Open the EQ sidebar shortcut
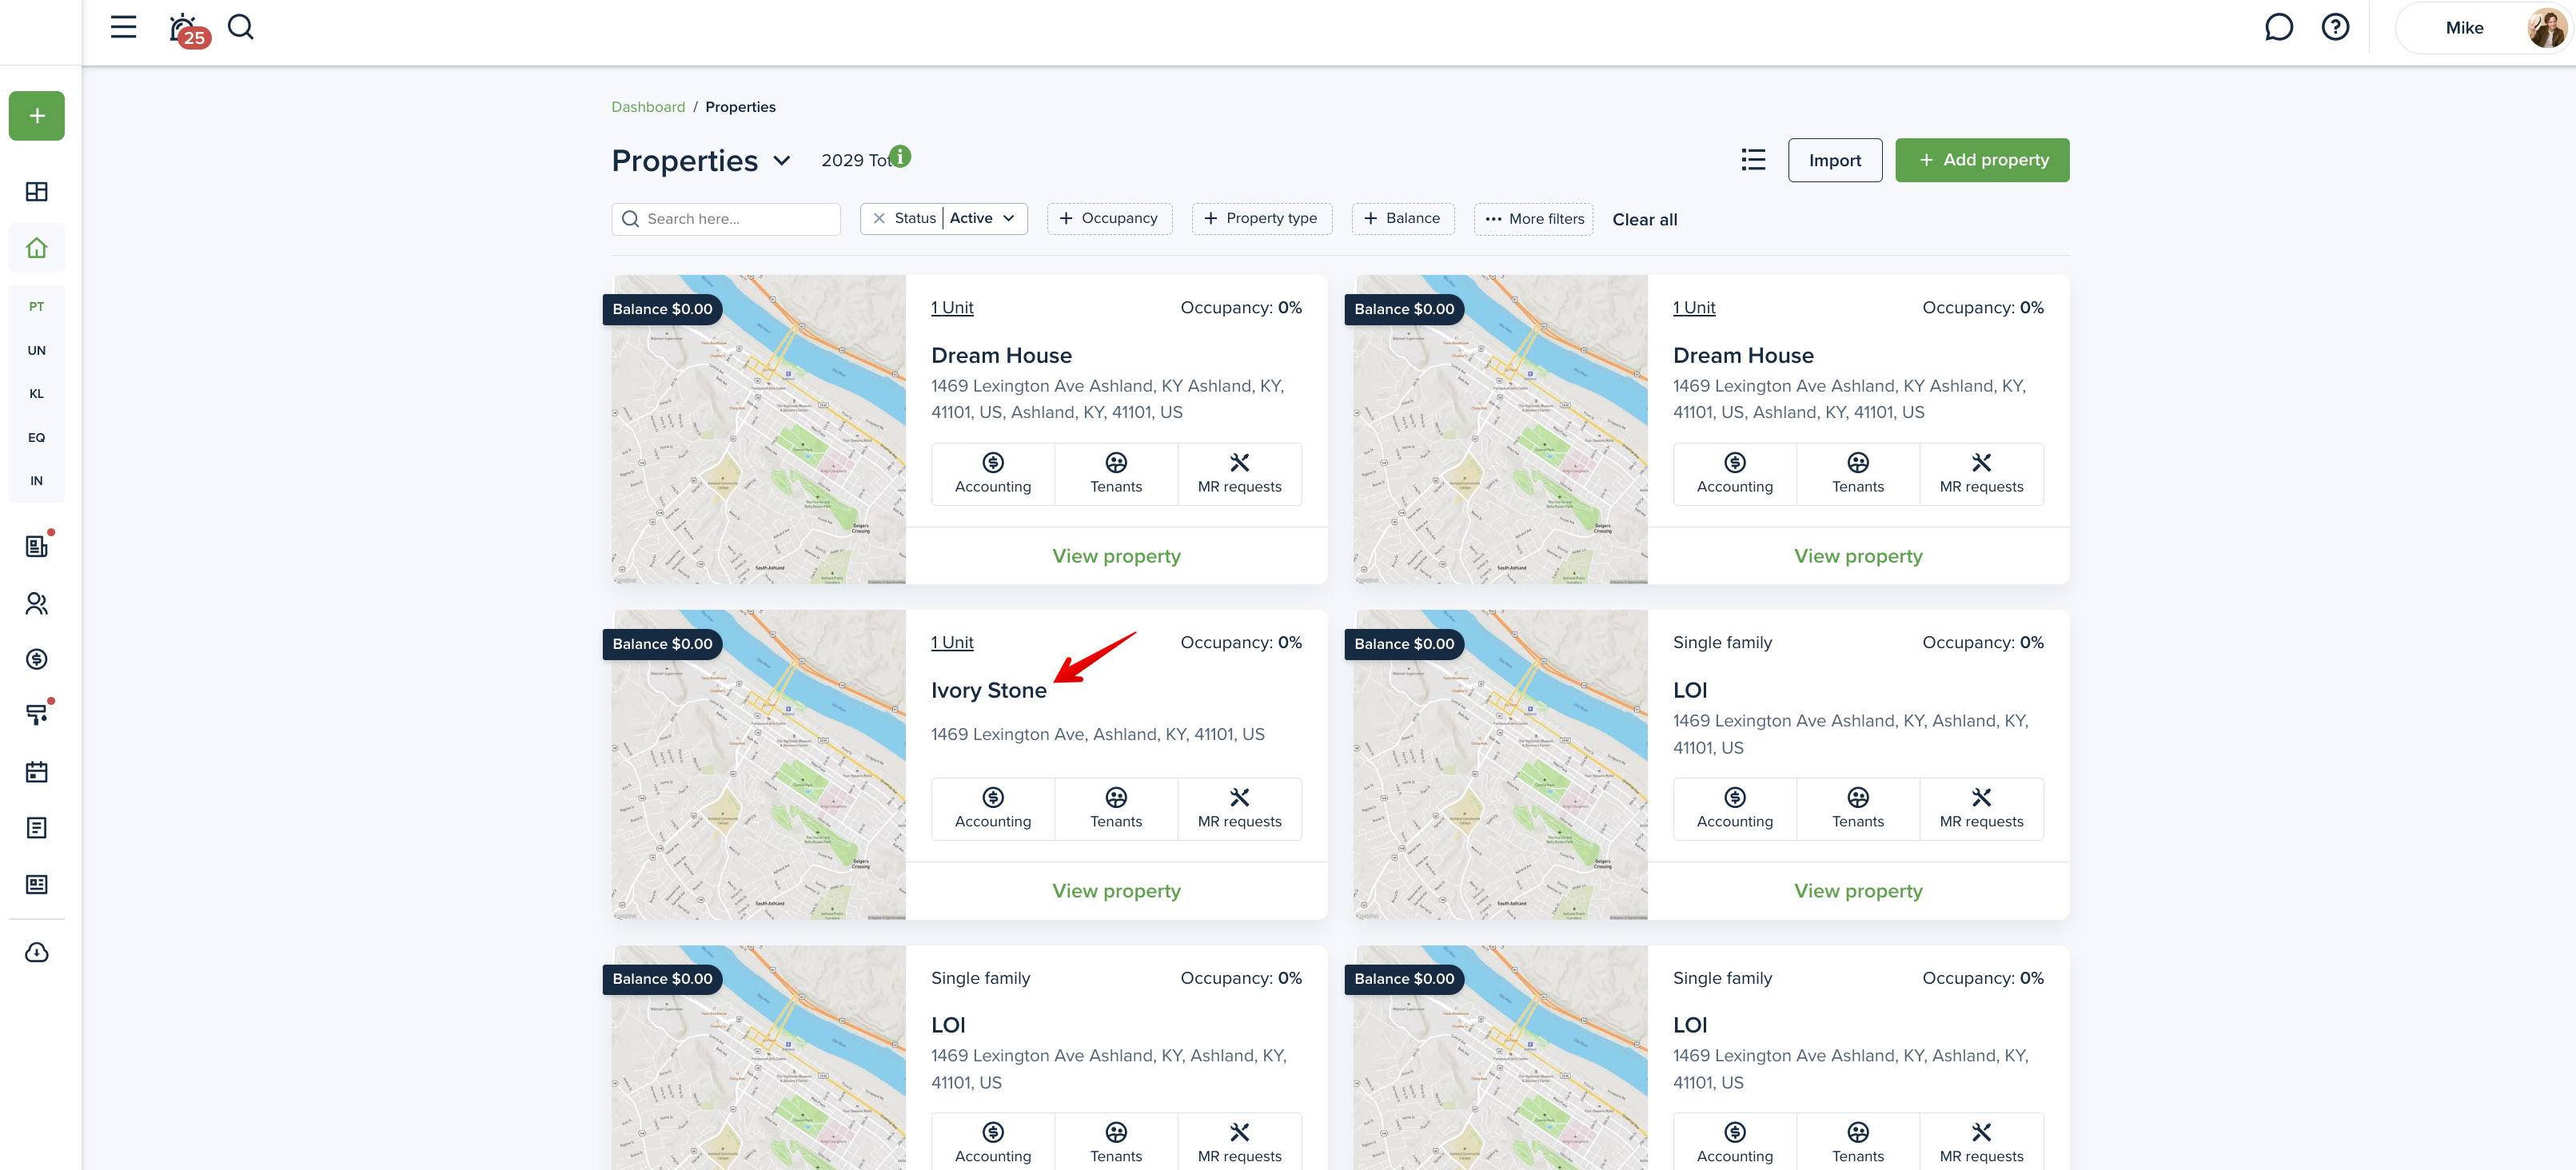The image size is (2576, 1170). coord(37,437)
